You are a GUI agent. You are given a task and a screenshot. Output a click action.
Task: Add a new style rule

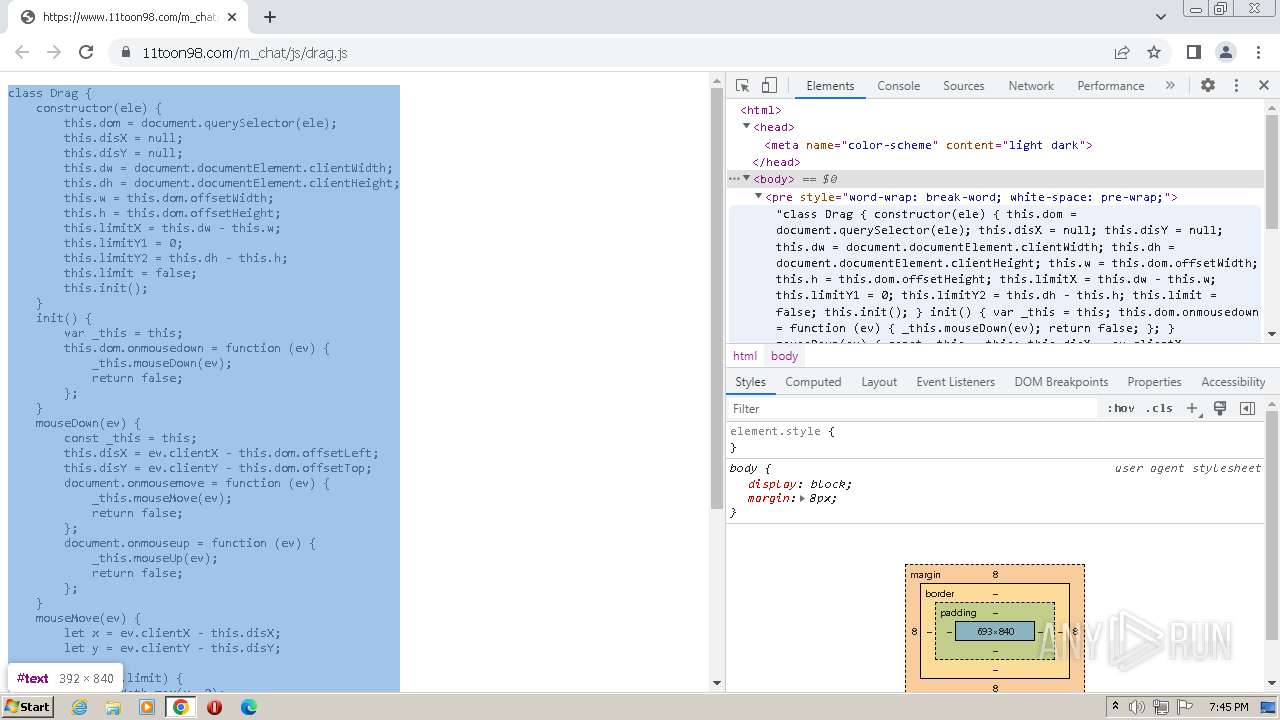tap(1192, 408)
